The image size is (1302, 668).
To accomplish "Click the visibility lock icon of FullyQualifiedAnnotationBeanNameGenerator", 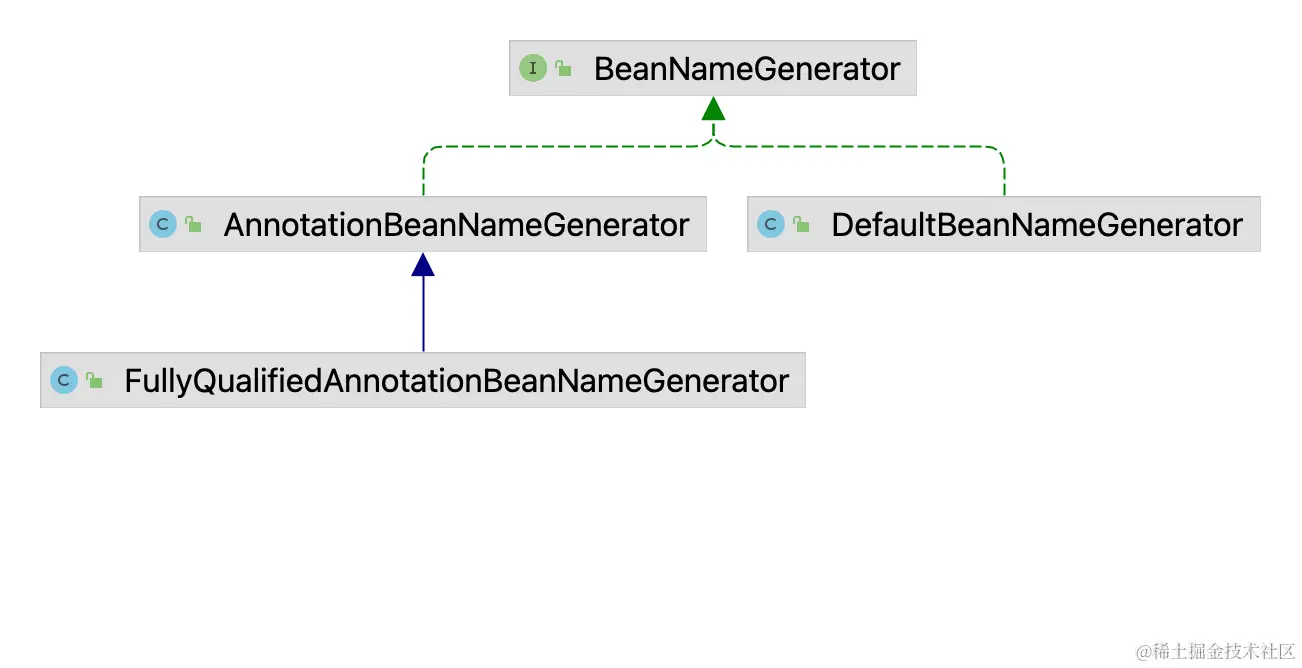I will [95, 380].
